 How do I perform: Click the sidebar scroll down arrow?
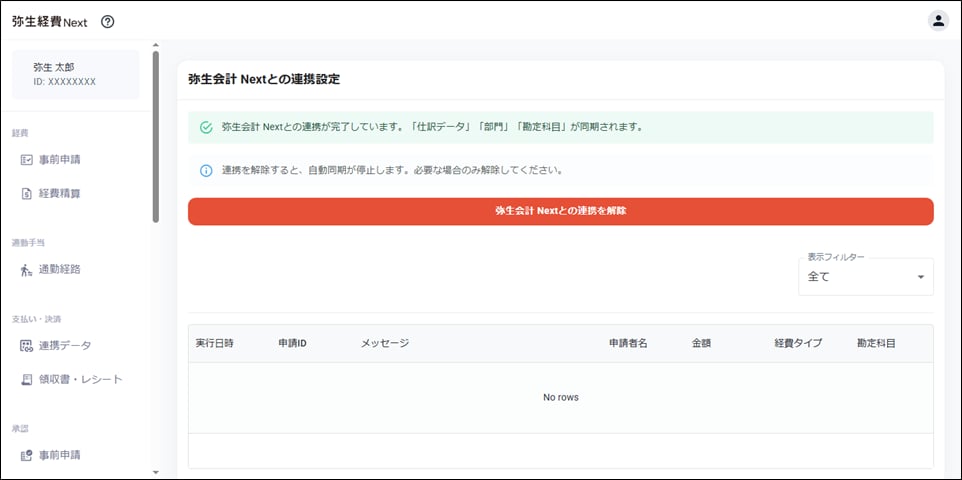point(156,472)
